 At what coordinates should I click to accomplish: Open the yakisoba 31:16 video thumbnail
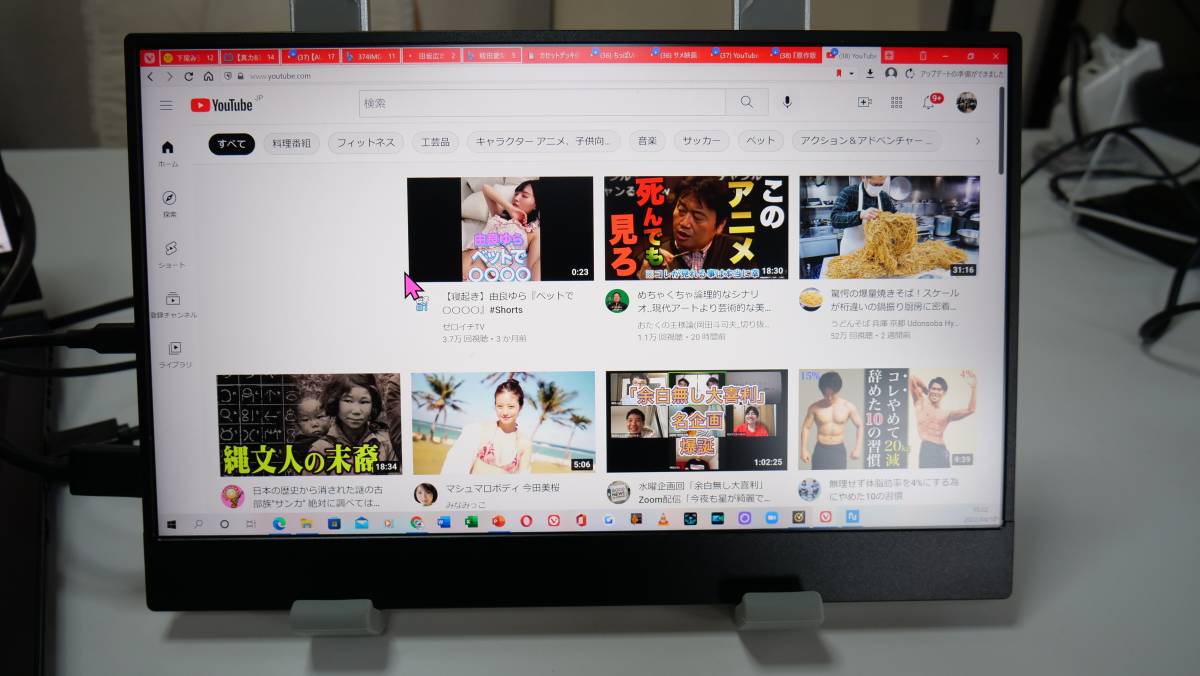(x=889, y=227)
